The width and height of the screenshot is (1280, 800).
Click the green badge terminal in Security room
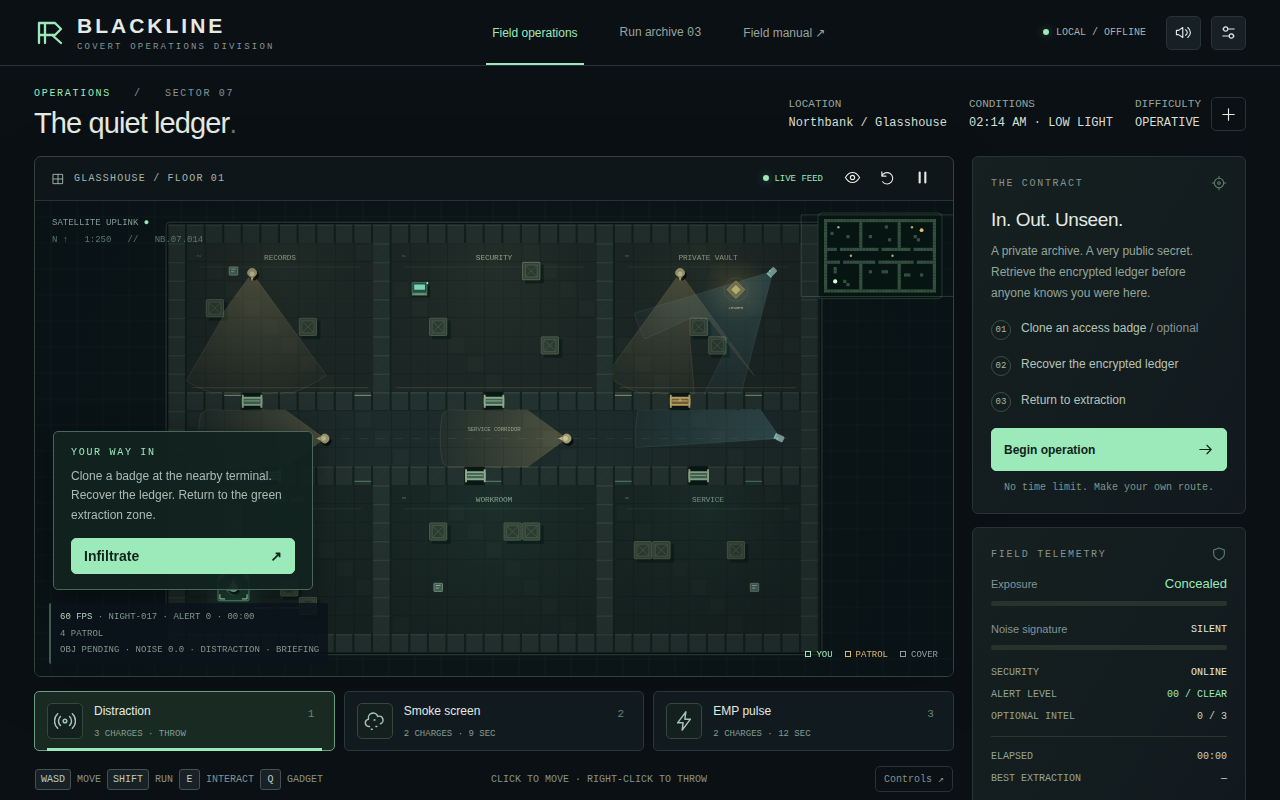point(420,288)
